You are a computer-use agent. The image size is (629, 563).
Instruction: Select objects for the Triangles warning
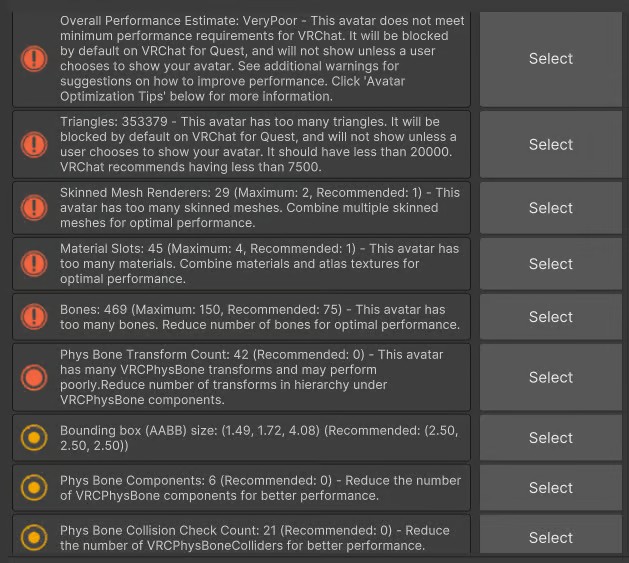551,144
